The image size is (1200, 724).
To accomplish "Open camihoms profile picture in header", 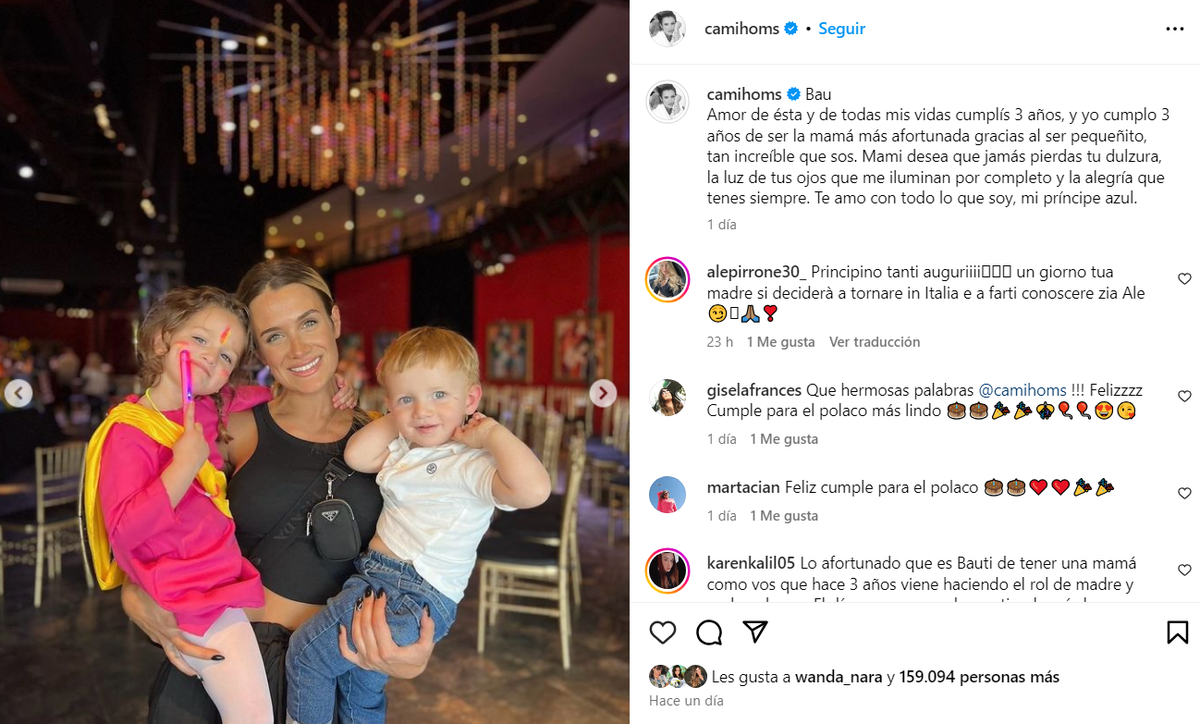I will 667,29.
